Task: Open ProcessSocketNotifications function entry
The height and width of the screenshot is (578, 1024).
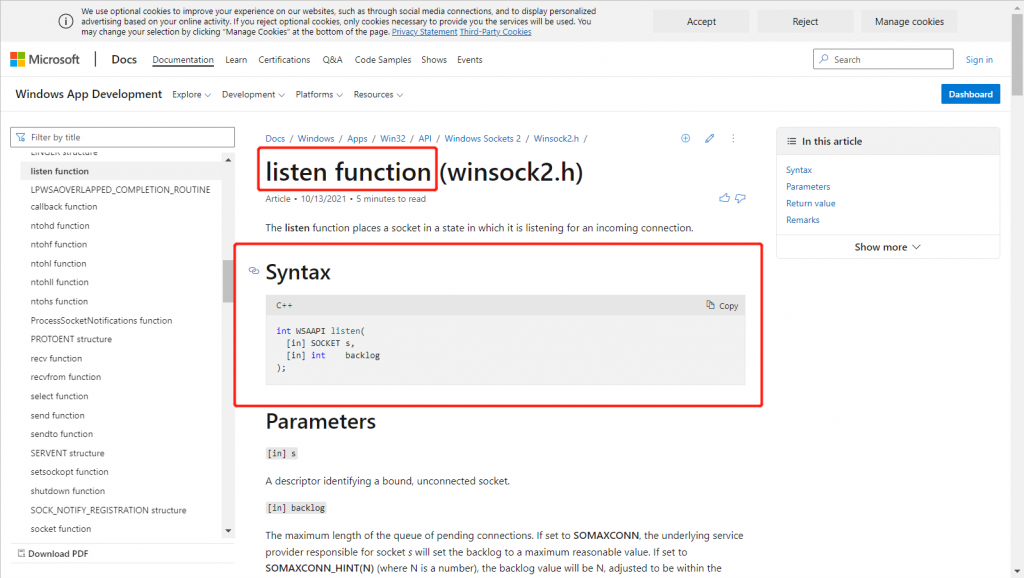Action: 101,320
